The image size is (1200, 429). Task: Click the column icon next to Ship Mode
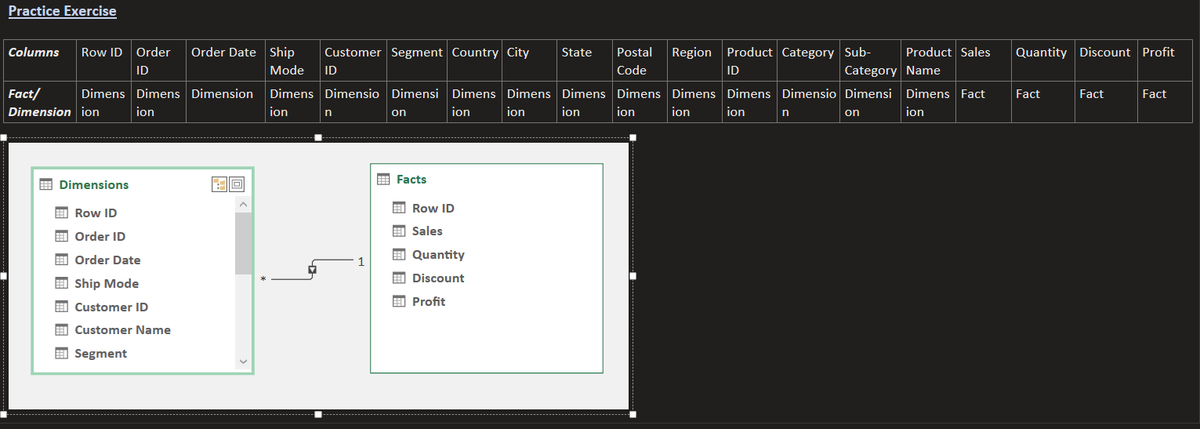(61, 284)
